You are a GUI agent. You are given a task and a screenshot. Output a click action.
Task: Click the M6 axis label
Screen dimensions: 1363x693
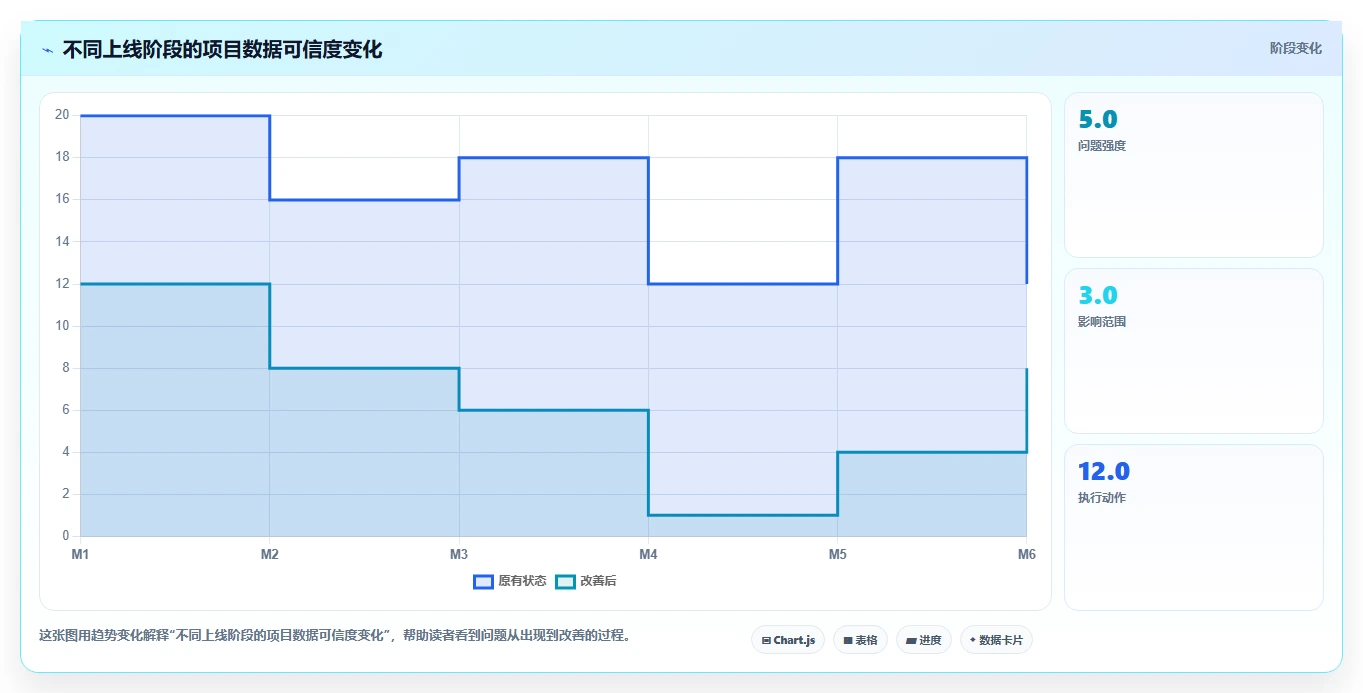(x=1026, y=553)
